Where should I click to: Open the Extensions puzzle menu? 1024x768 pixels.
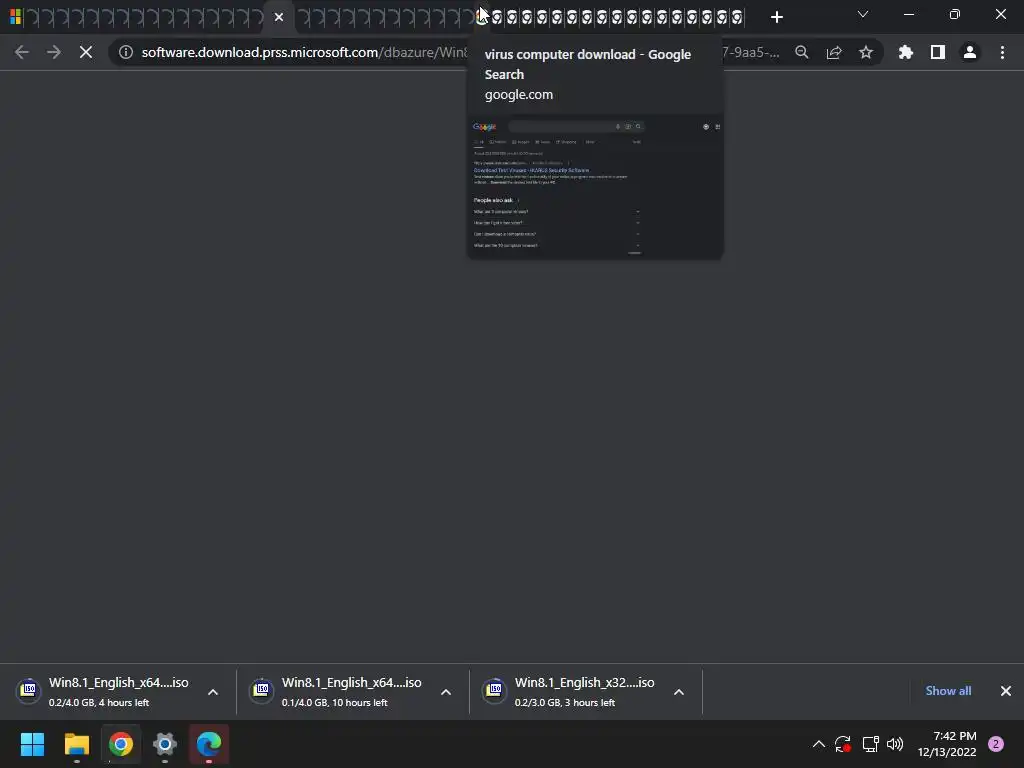click(x=905, y=52)
